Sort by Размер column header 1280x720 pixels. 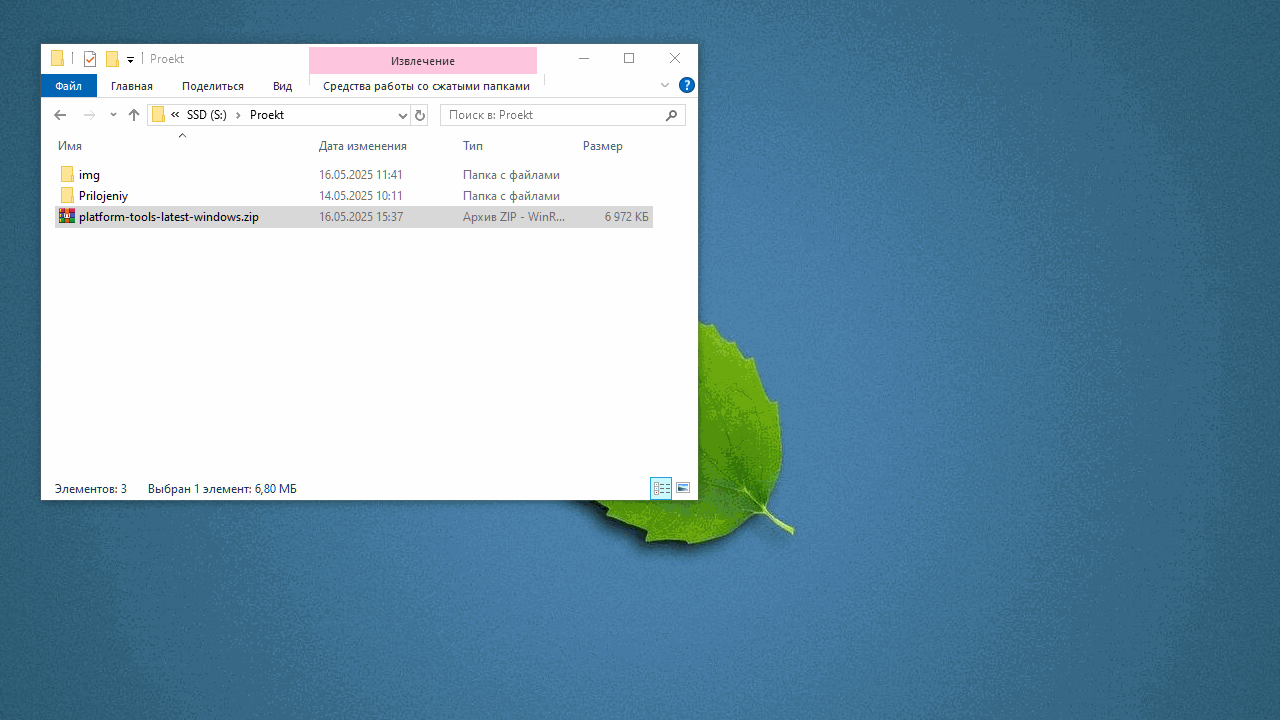603,146
